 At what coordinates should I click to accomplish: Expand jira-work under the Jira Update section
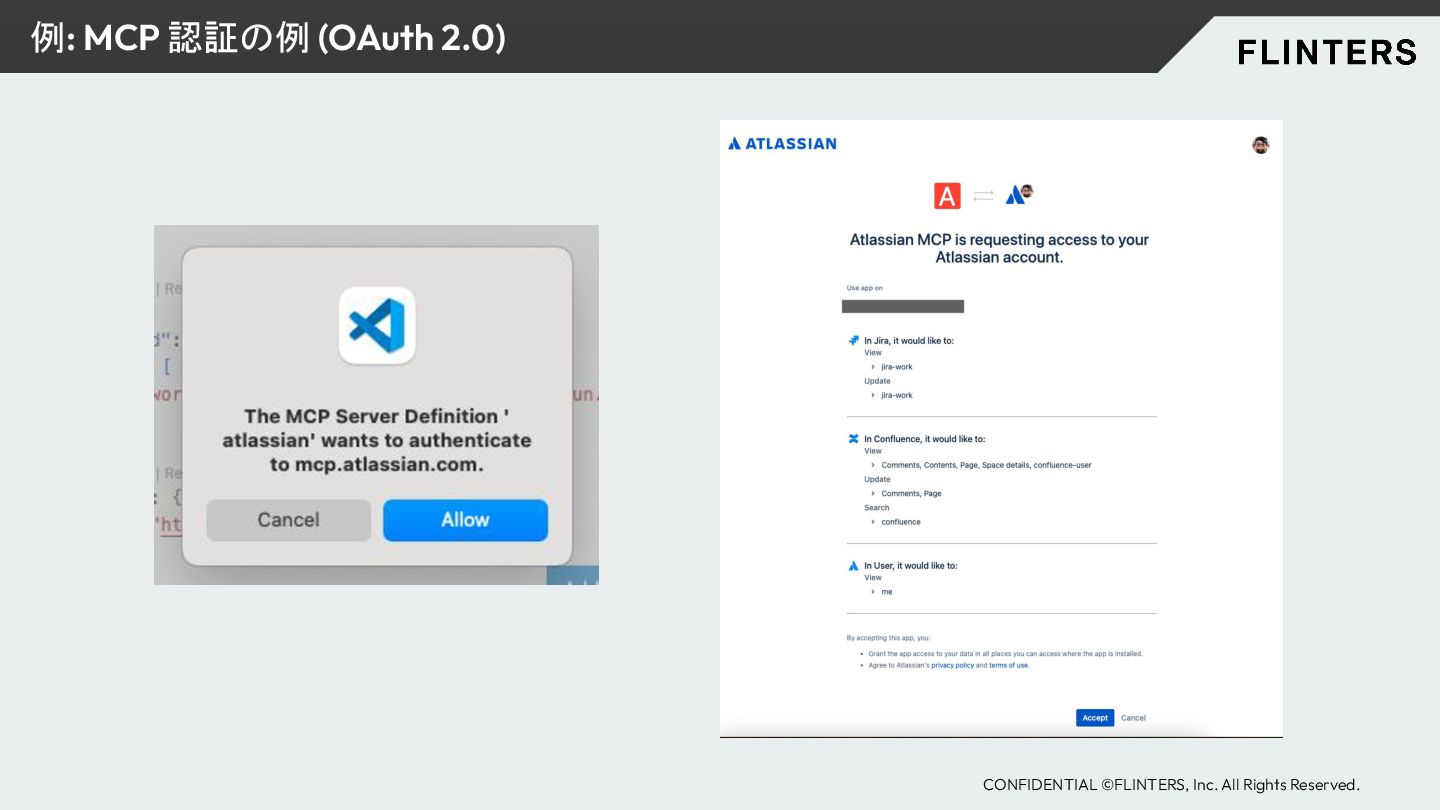891,395
